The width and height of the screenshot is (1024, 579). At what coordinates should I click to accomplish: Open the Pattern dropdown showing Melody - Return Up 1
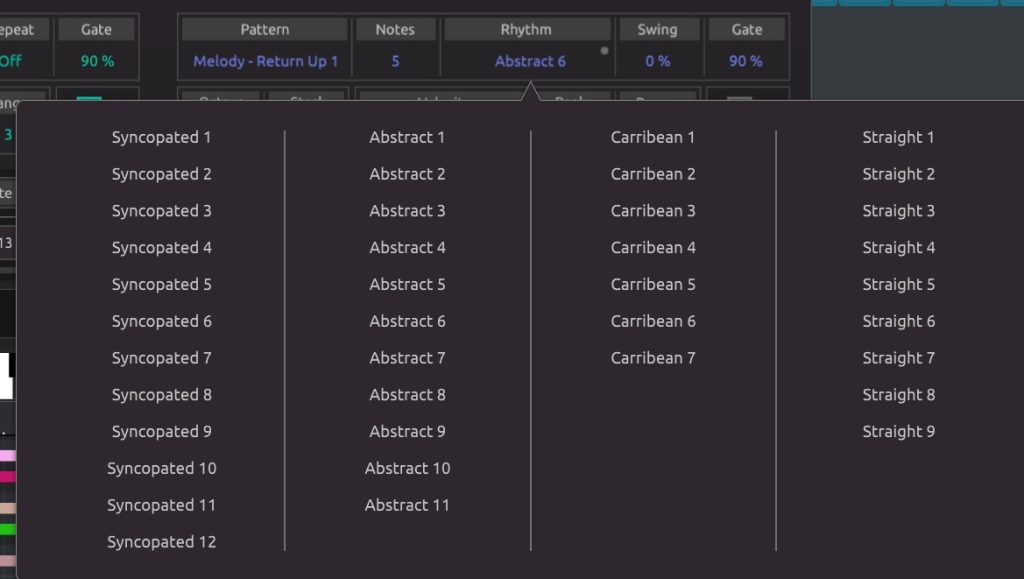pyautogui.click(x=265, y=62)
